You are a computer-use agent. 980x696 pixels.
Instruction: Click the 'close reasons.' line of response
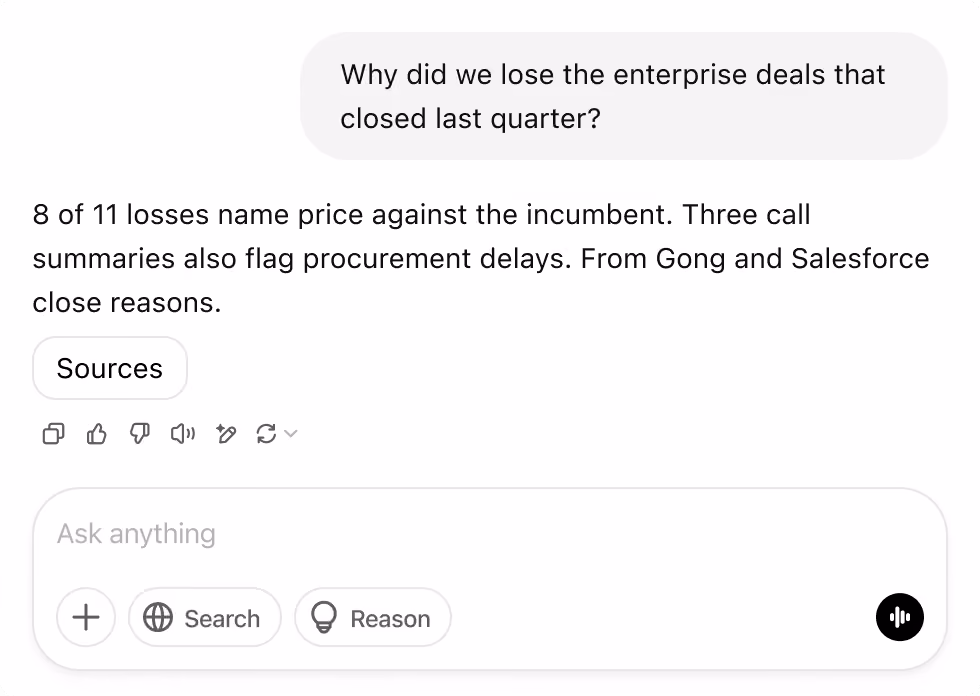(x=128, y=303)
